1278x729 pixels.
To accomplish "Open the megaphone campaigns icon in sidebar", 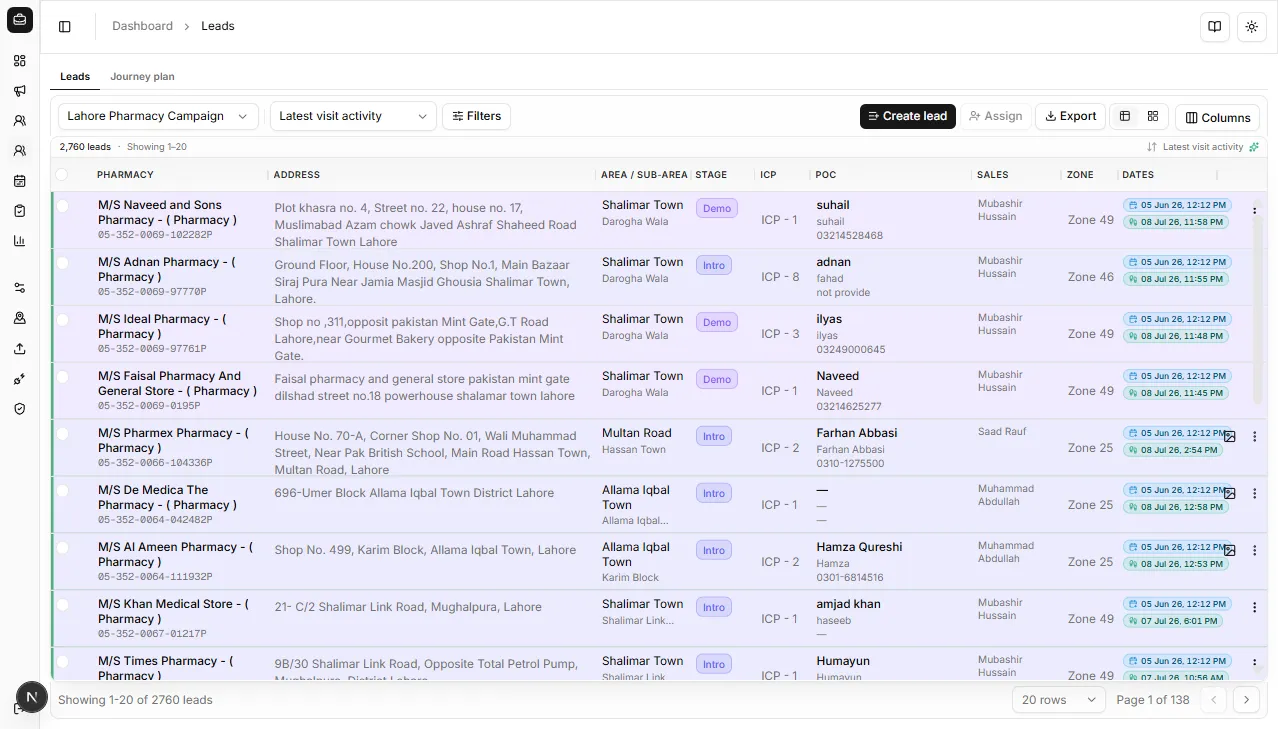I will coord(19,91).
